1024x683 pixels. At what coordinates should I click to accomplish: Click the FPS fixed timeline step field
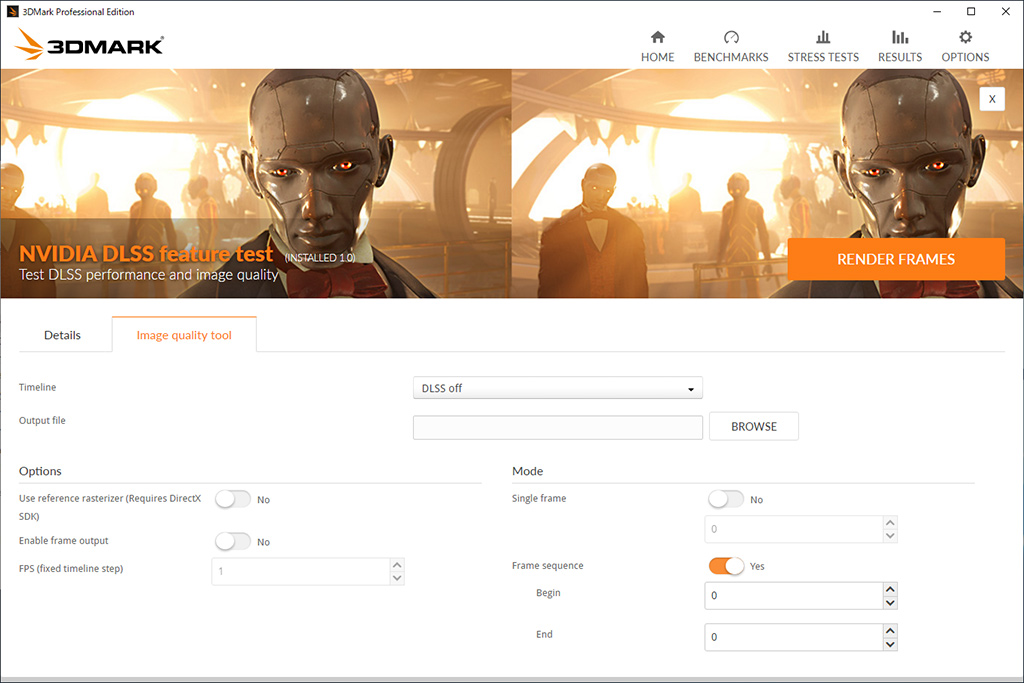pos(300,571)
